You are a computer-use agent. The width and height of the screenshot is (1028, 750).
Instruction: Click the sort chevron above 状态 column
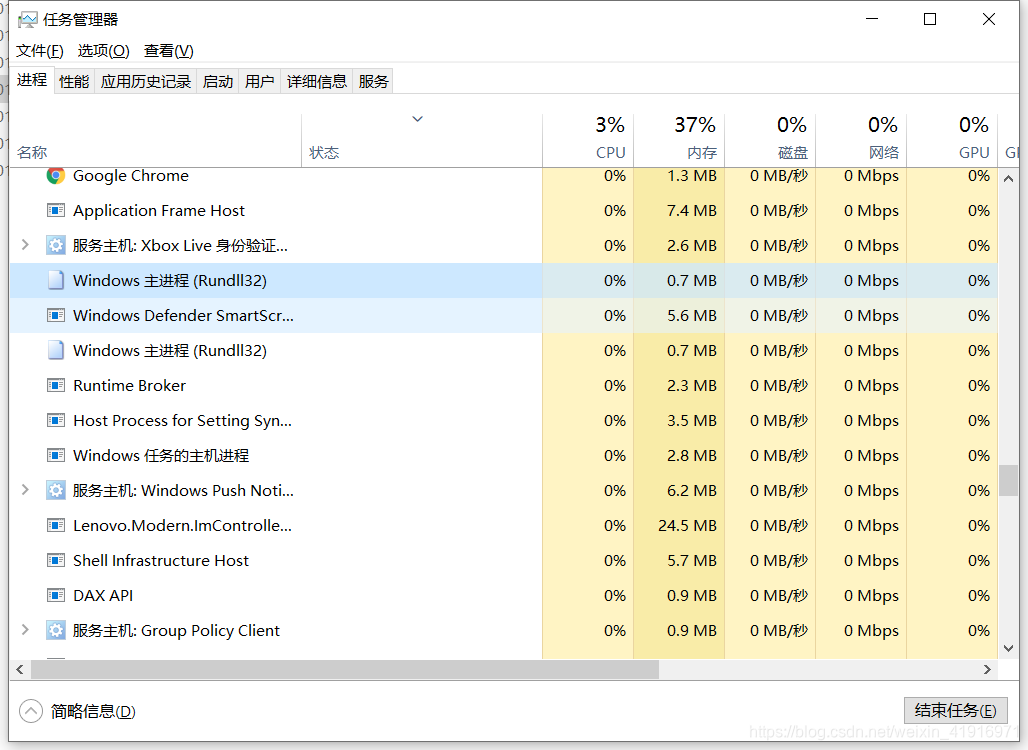pyautogui.click(x=417, y=119)
